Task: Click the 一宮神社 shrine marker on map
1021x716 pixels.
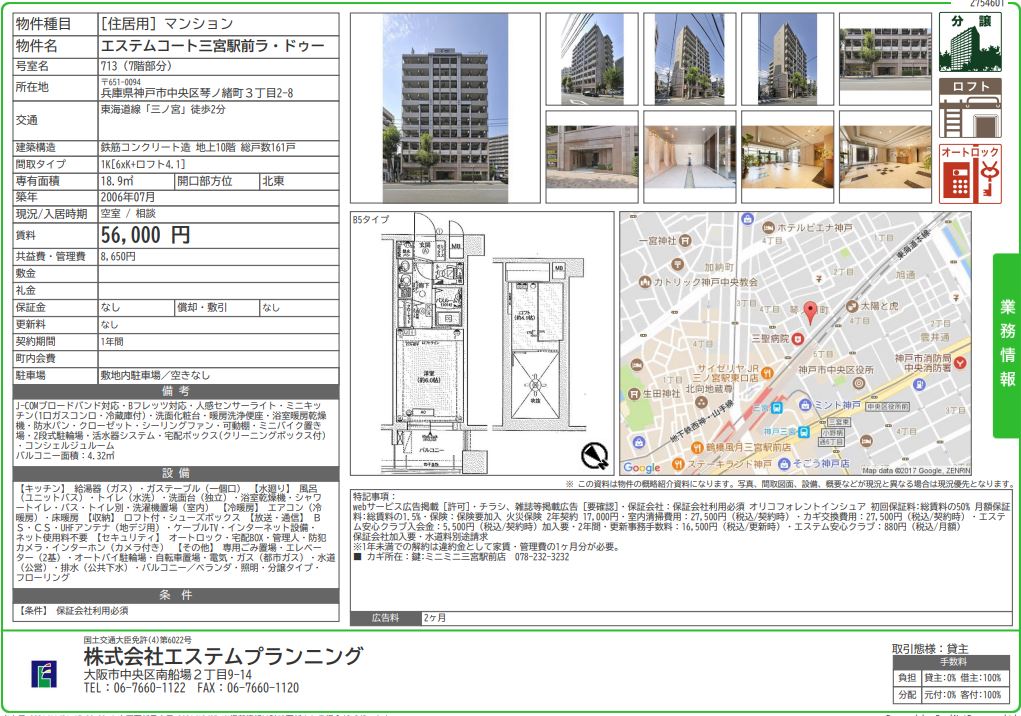Action: (x=685, y=241)
